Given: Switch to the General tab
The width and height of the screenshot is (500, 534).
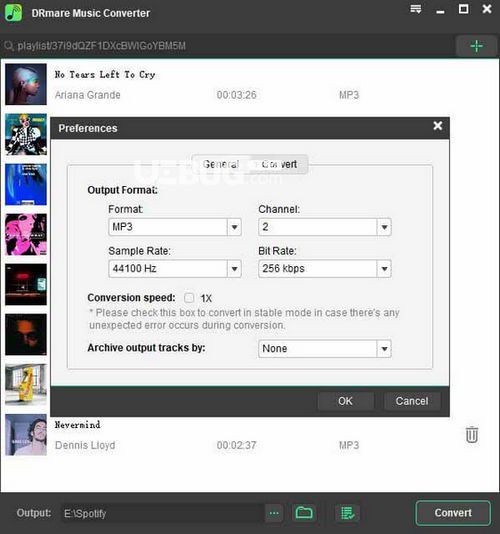Looking at the screenshot, I should 221,164.
